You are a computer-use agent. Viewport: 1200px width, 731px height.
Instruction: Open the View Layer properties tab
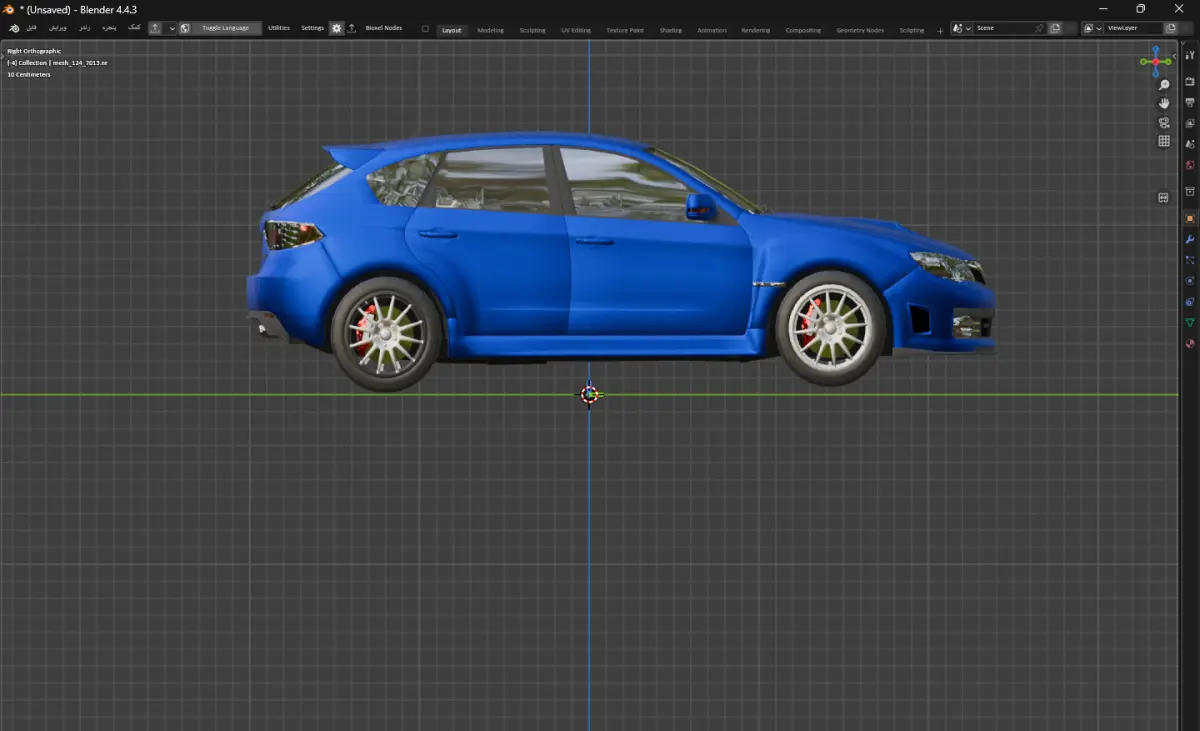pos(1190,122)
